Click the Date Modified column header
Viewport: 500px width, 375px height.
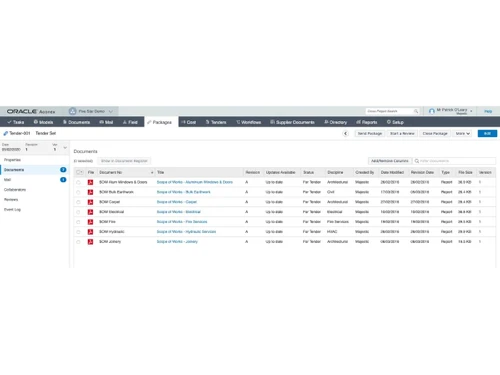pos(393,172)
